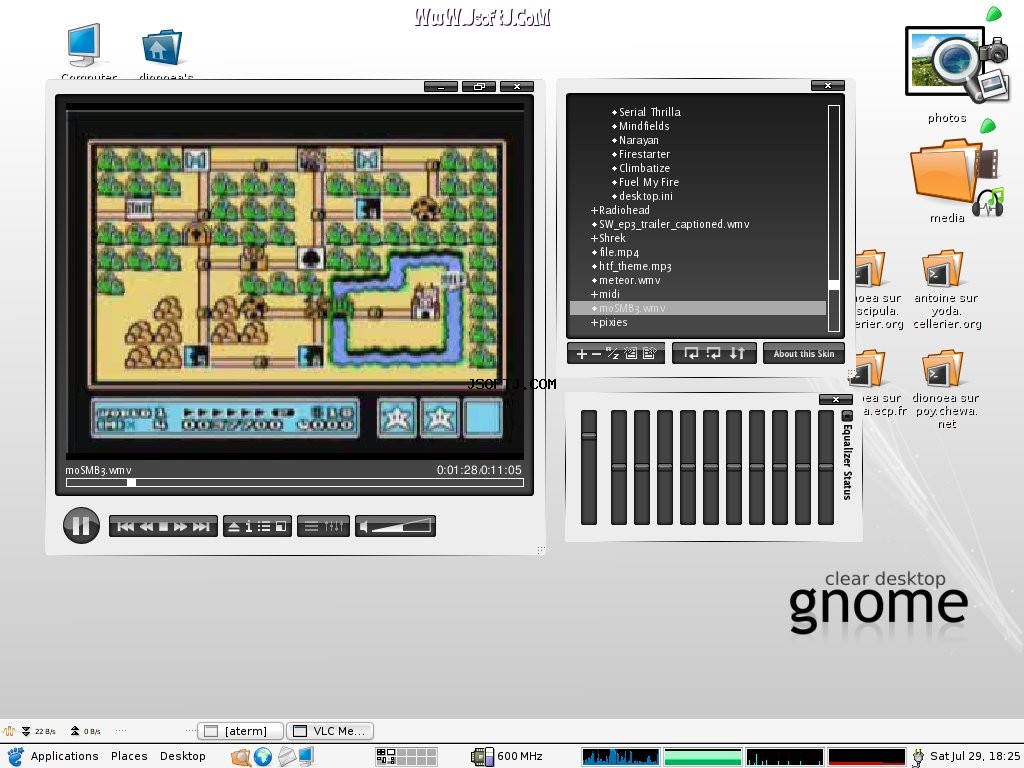Click the eject/open media icon
Image resolution: width=1024 pixels, height=768 pixels.
pyautogui.click(x=234, y=526)
